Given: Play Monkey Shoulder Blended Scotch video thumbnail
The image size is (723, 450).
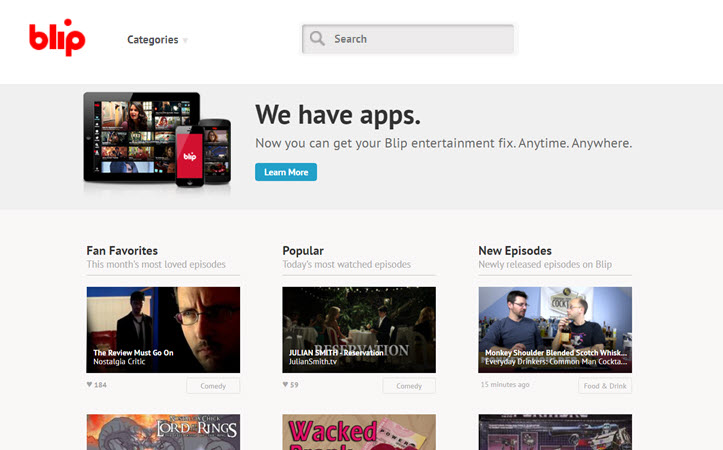Looking at the screenshot, I should point(555,330).
